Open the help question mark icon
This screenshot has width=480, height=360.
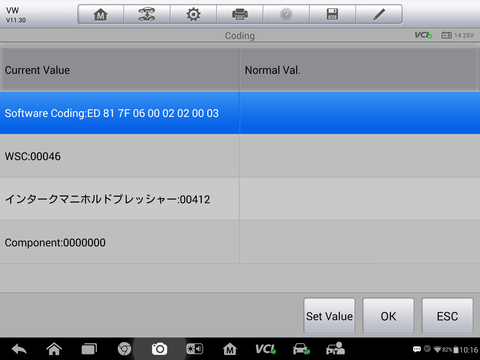[286, 14]
